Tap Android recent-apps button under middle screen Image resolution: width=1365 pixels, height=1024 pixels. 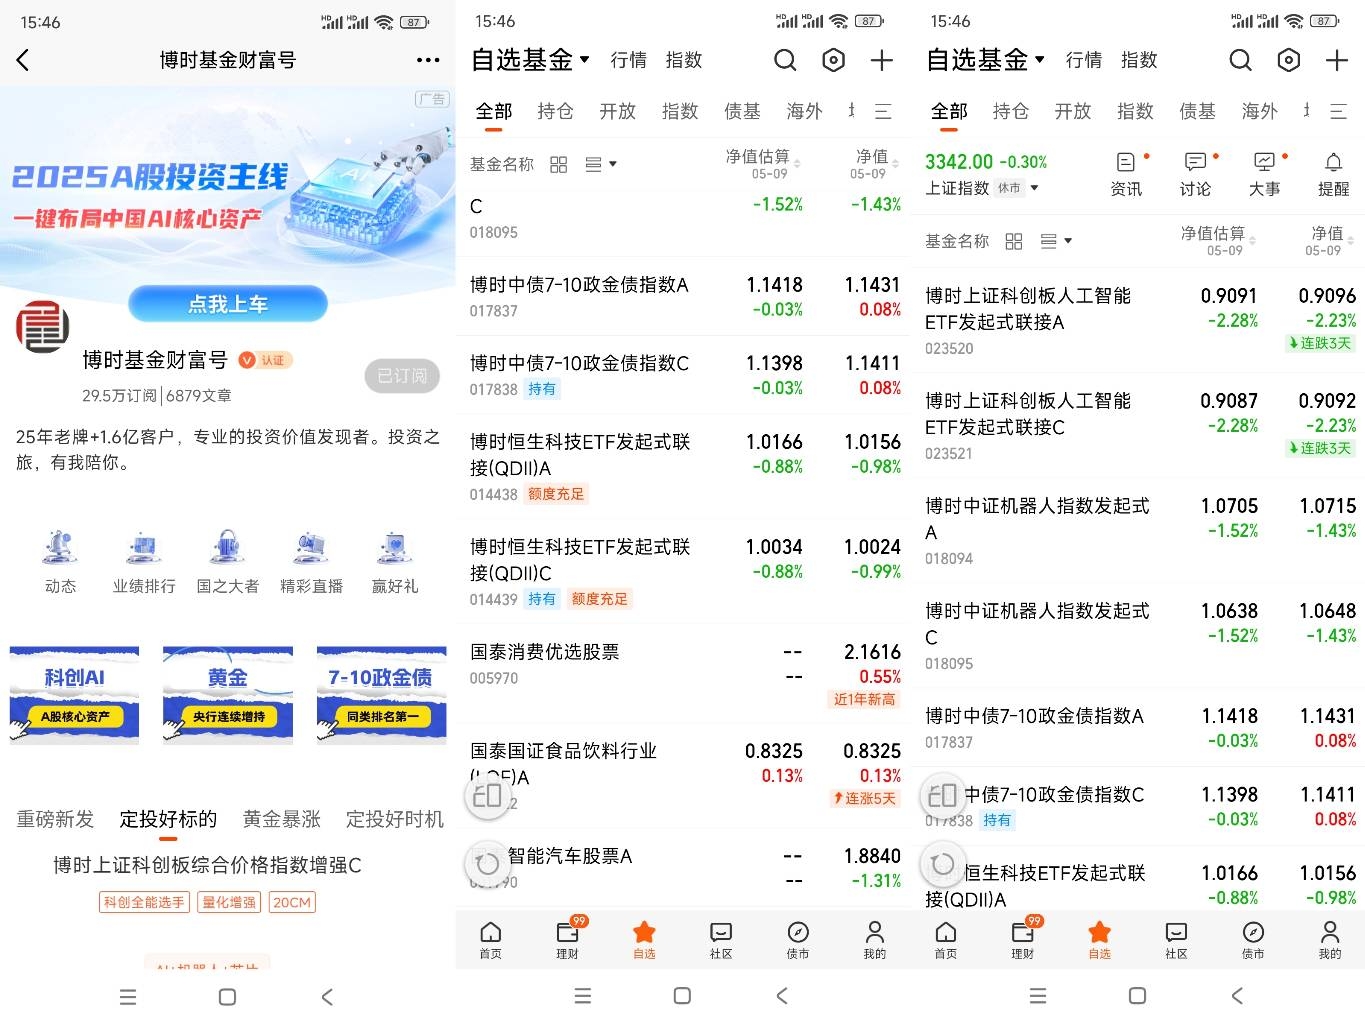pos(583,996)
